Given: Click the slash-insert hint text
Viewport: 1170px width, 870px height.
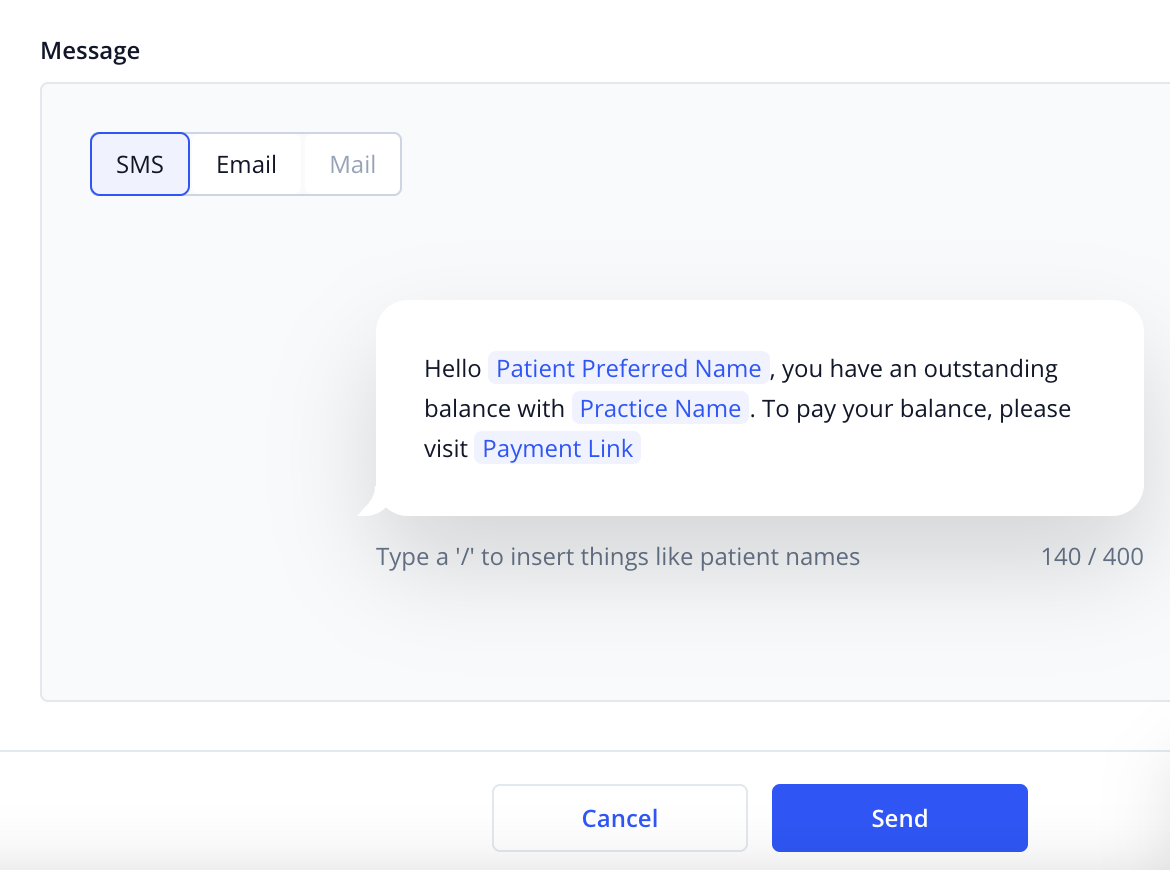Looking at the screenshot, I should (617, 557).
